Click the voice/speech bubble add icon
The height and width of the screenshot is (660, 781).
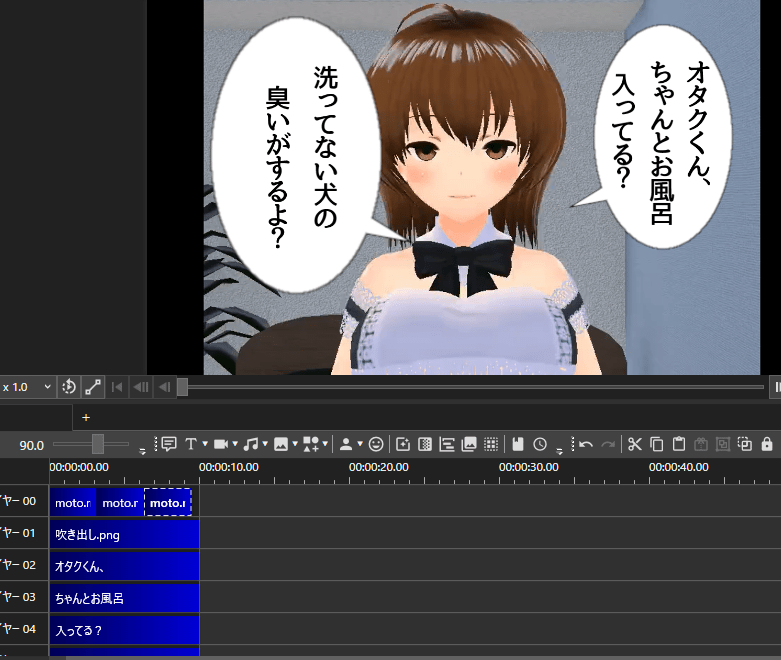tap(168, 444)
